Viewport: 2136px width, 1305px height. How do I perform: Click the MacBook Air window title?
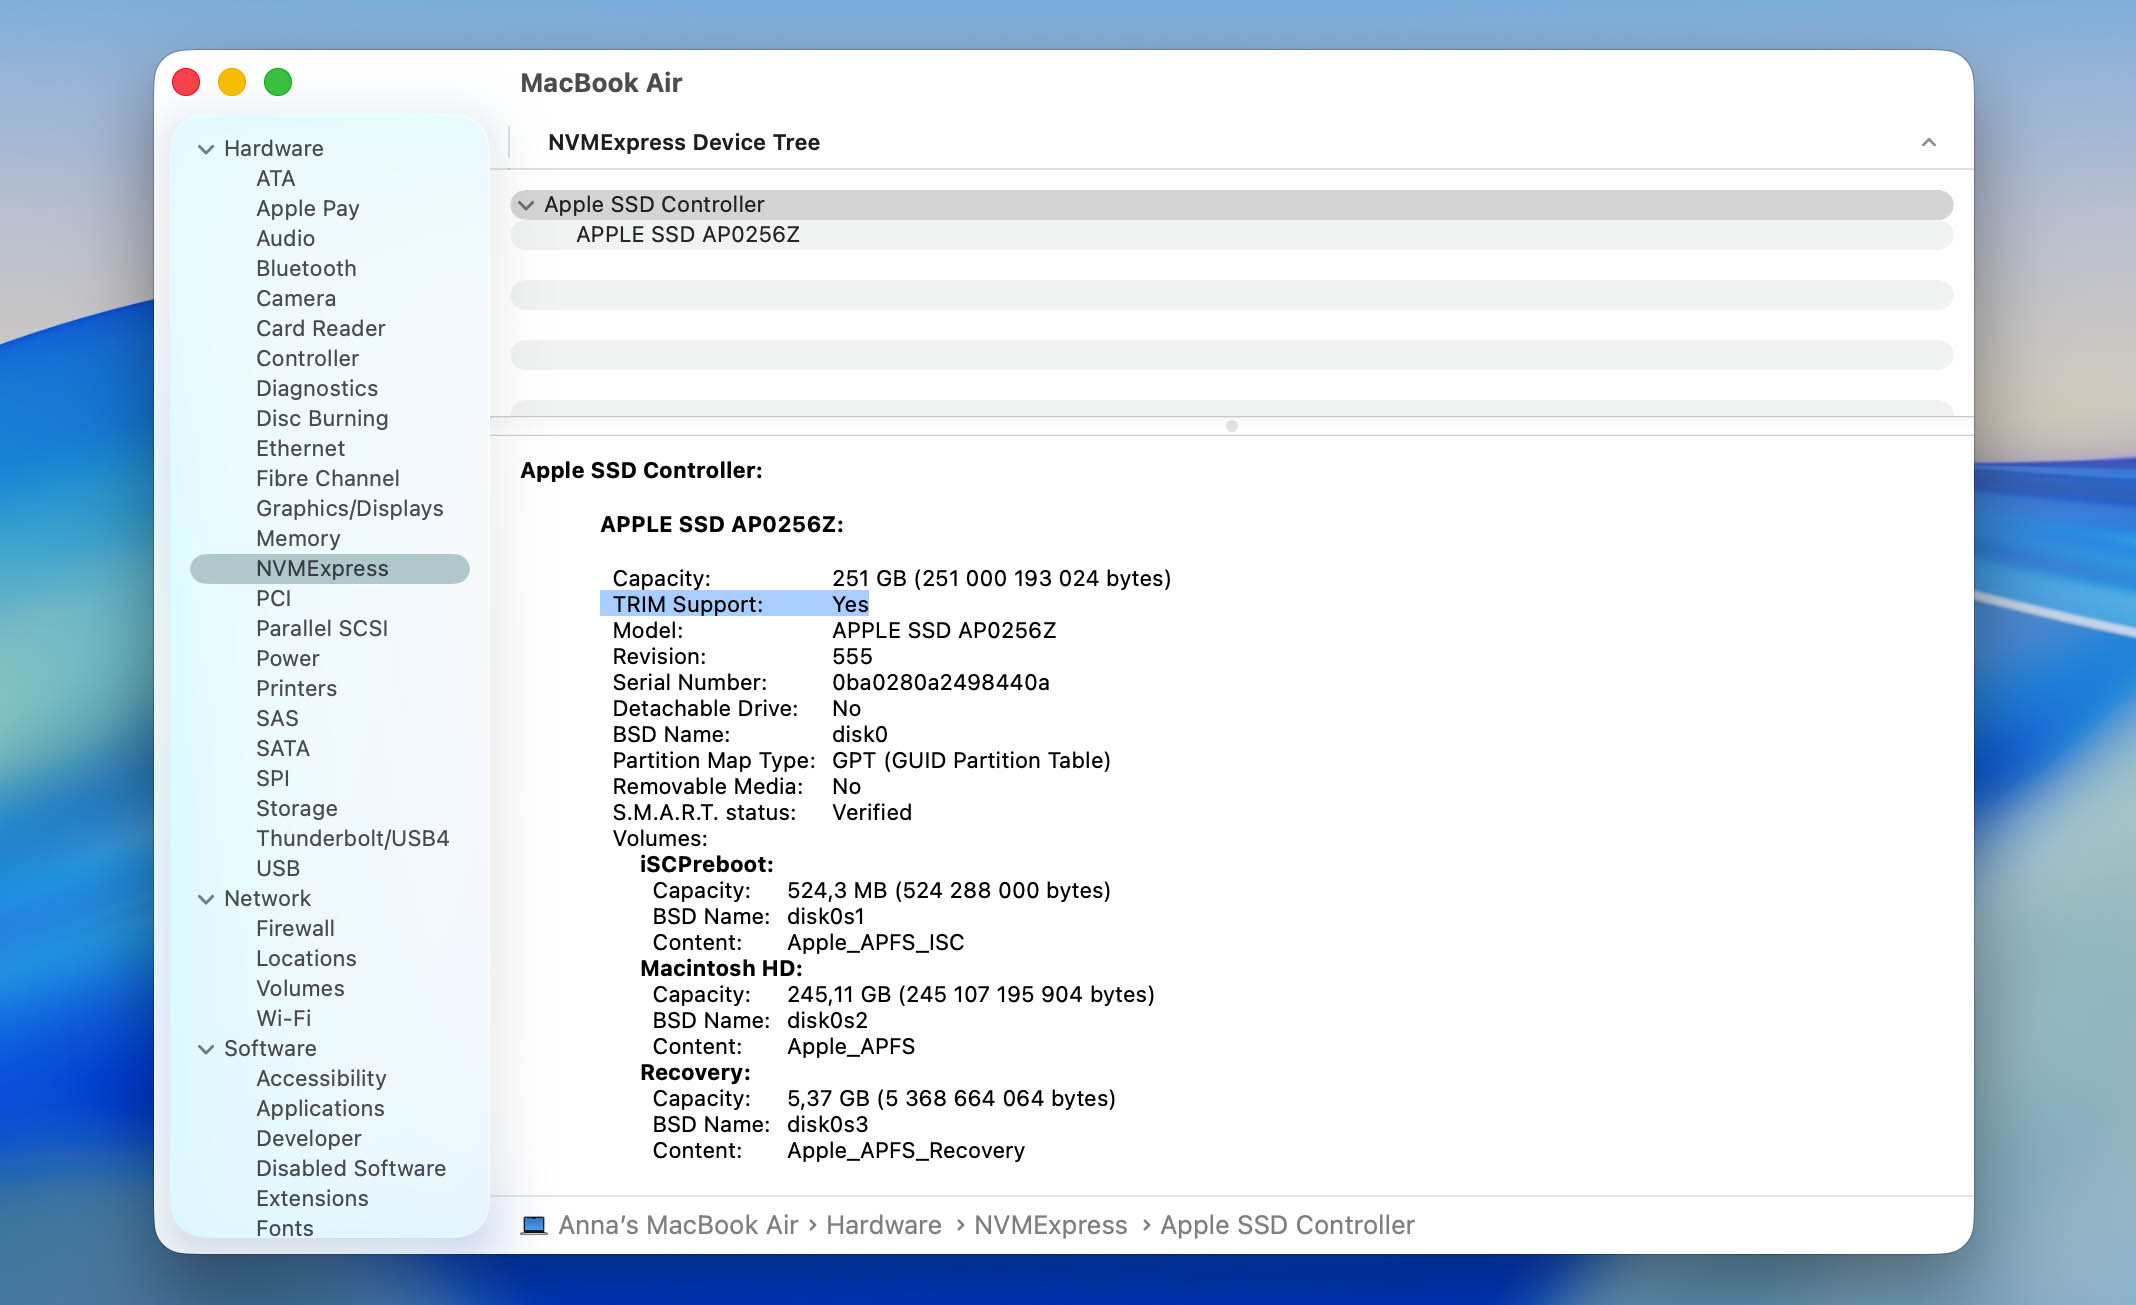coord(601,83)
